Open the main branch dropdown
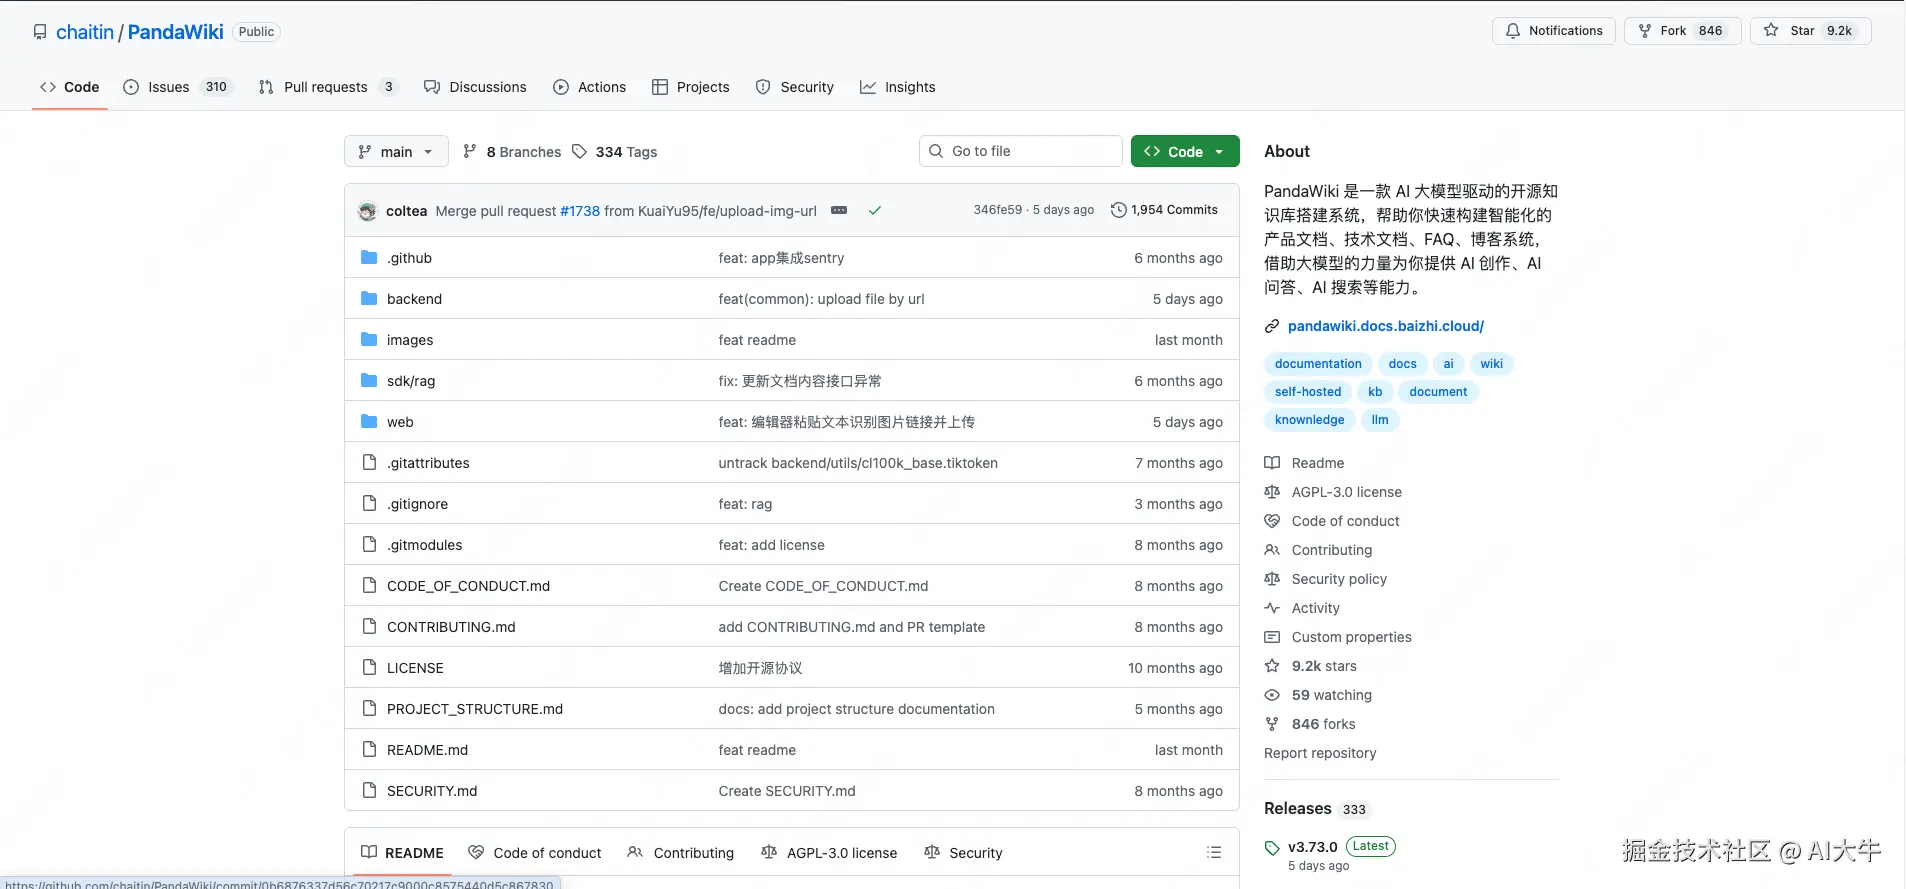Image resolution: width=1906 pixels, height=889 pixels. [x=396, y=152]
